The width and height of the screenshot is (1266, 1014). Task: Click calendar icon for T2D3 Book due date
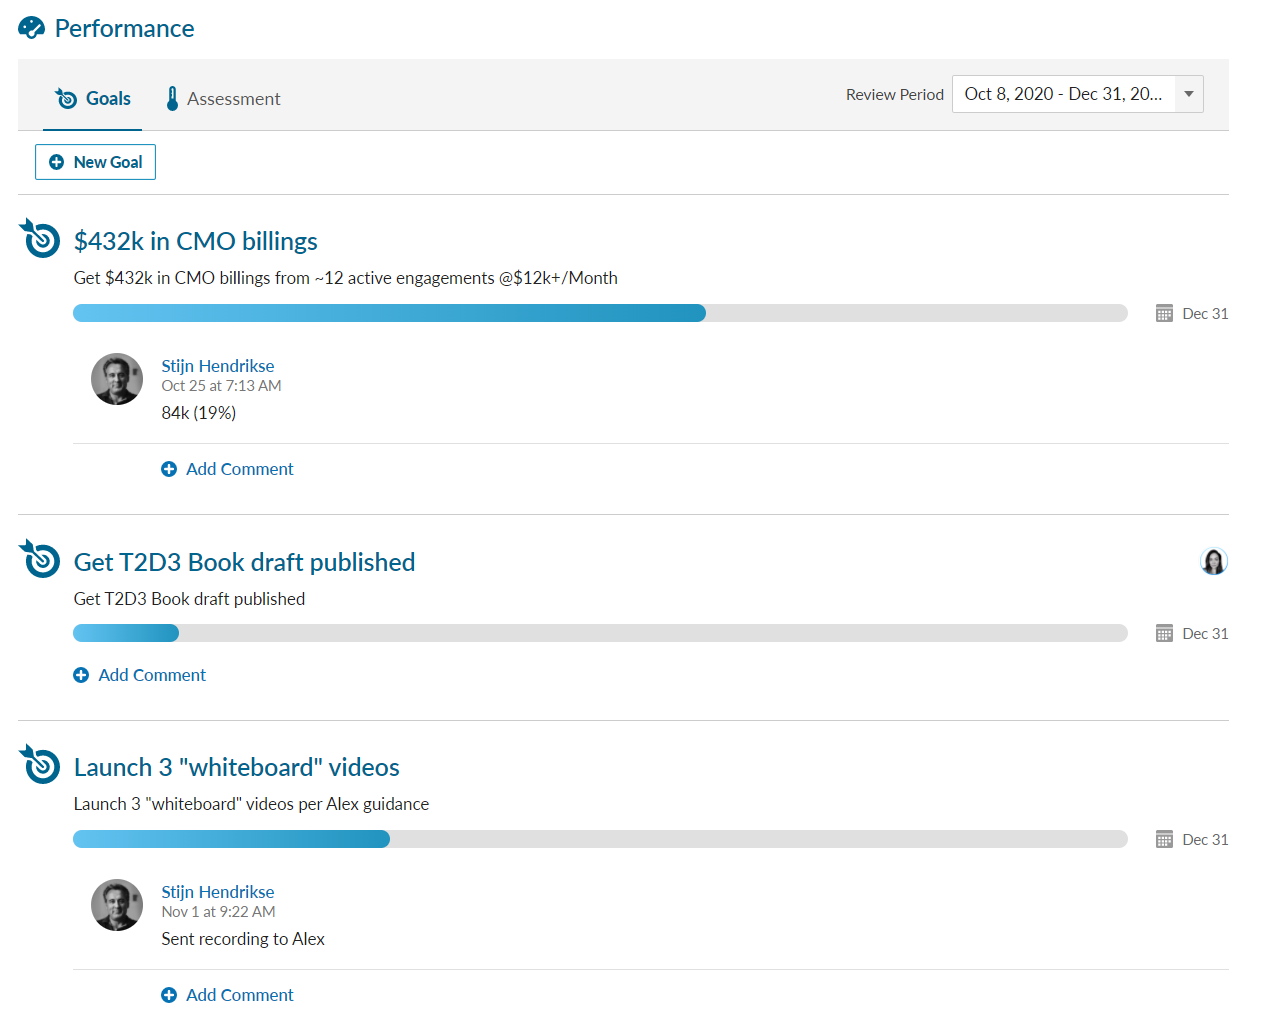[x=1164, y=634]
